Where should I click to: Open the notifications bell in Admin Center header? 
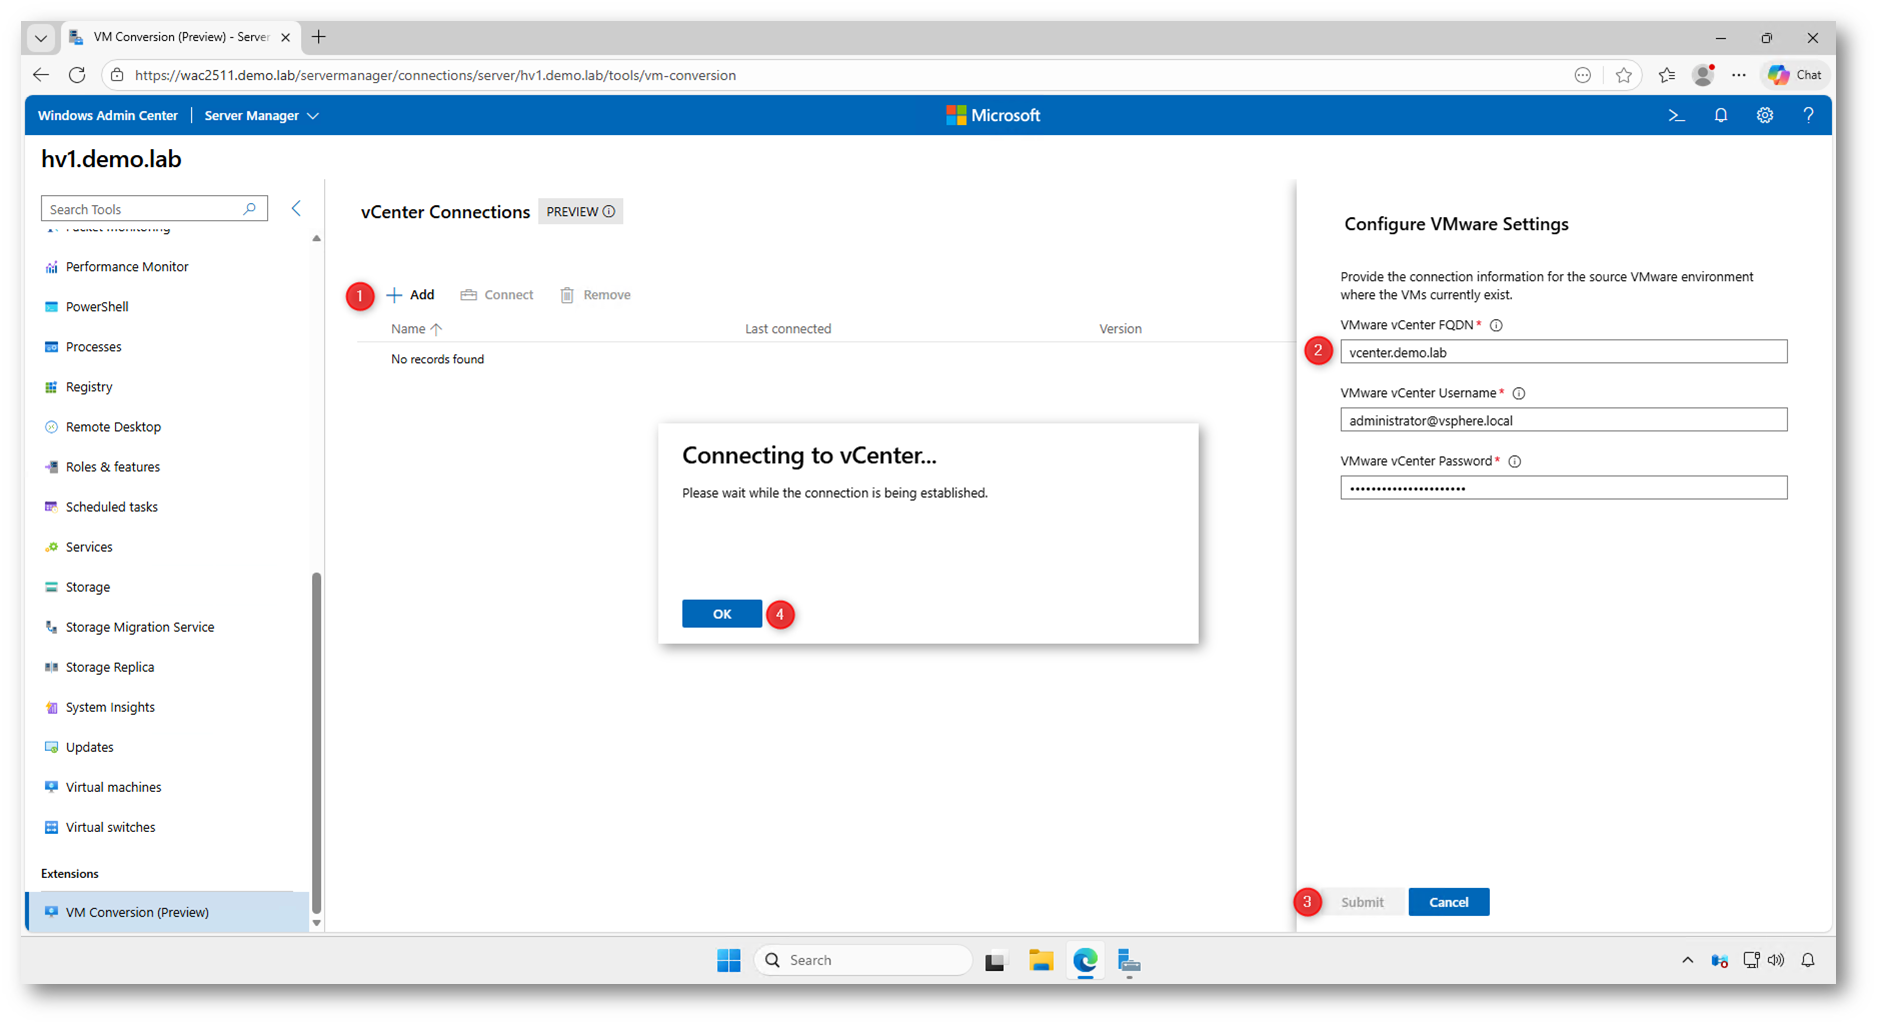(1720, 116)
